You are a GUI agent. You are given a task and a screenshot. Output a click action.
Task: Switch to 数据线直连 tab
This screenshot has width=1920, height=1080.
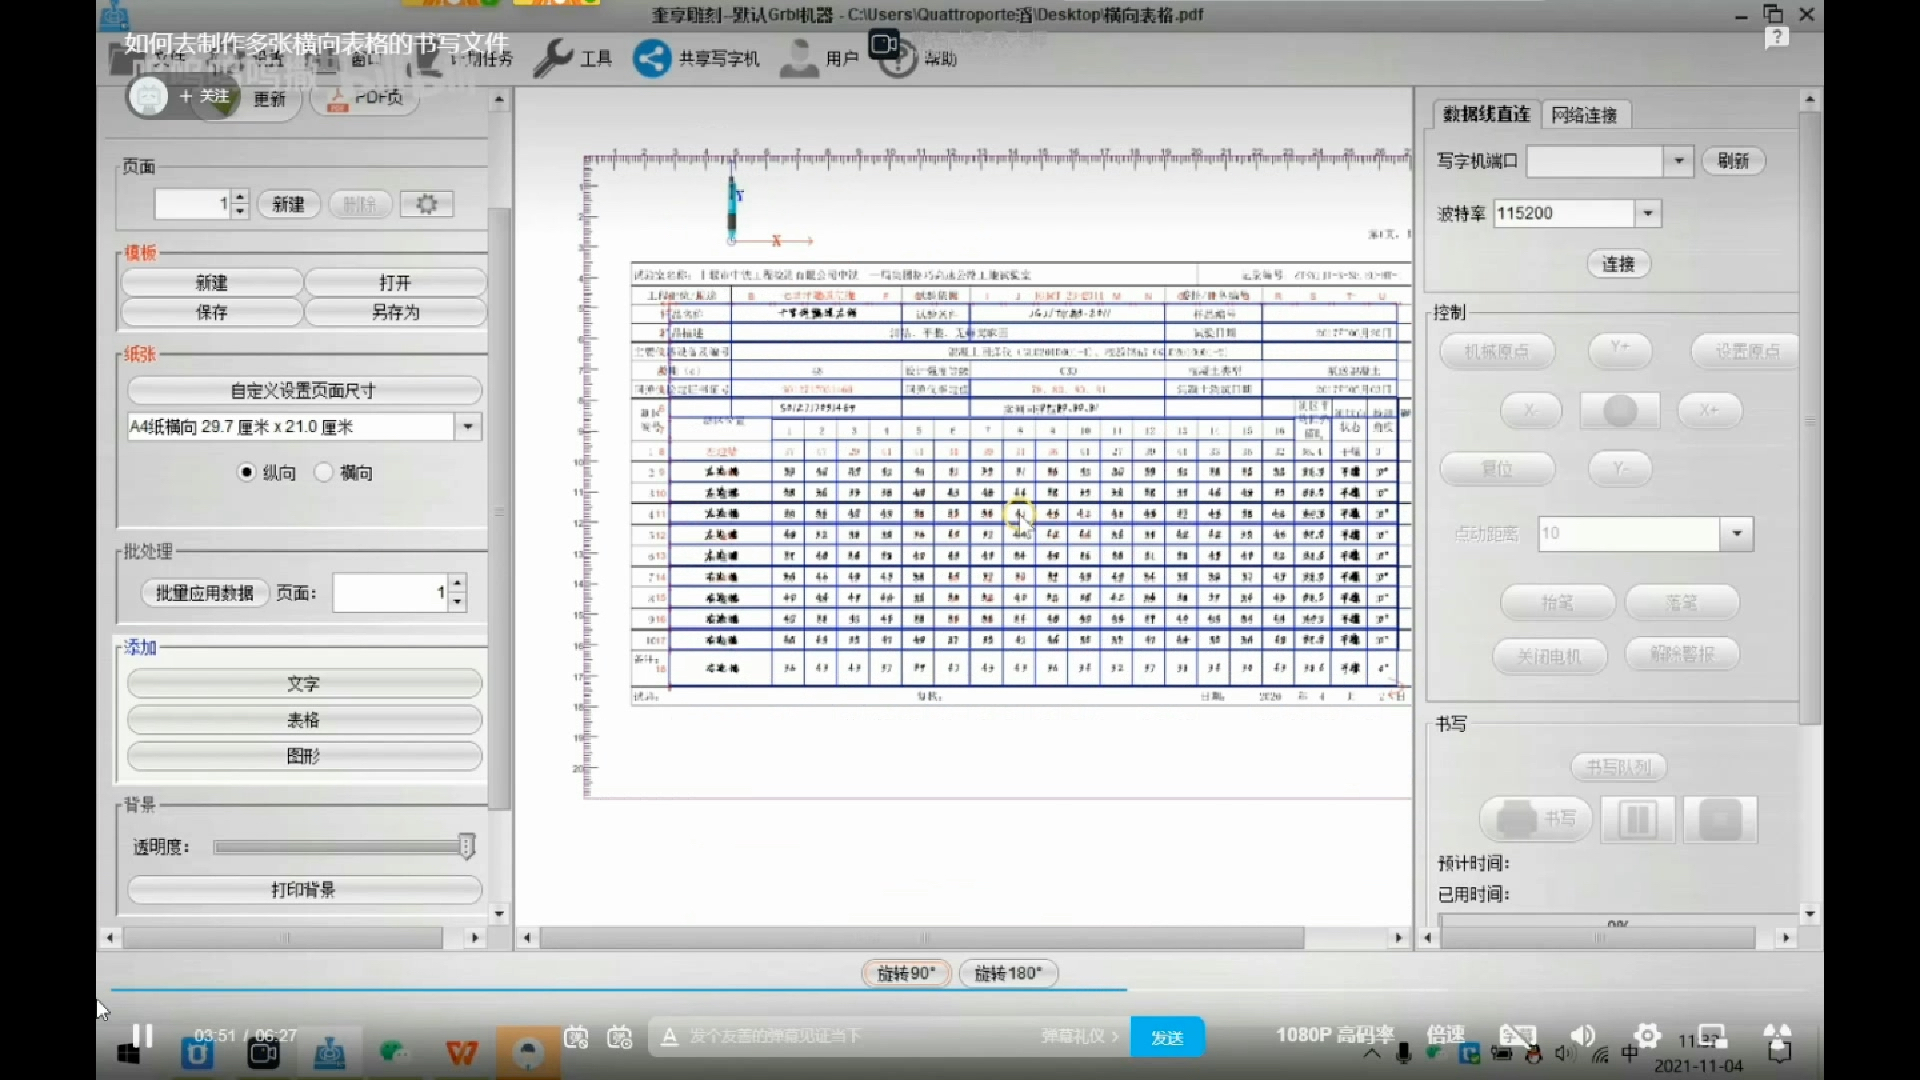click(1486, 114)
